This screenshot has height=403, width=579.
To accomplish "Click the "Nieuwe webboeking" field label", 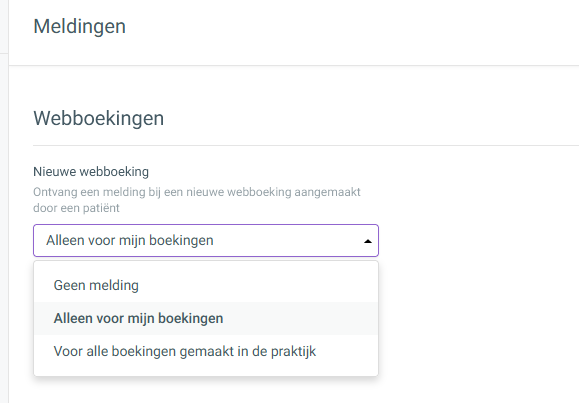I will click(x=91, y=172).
